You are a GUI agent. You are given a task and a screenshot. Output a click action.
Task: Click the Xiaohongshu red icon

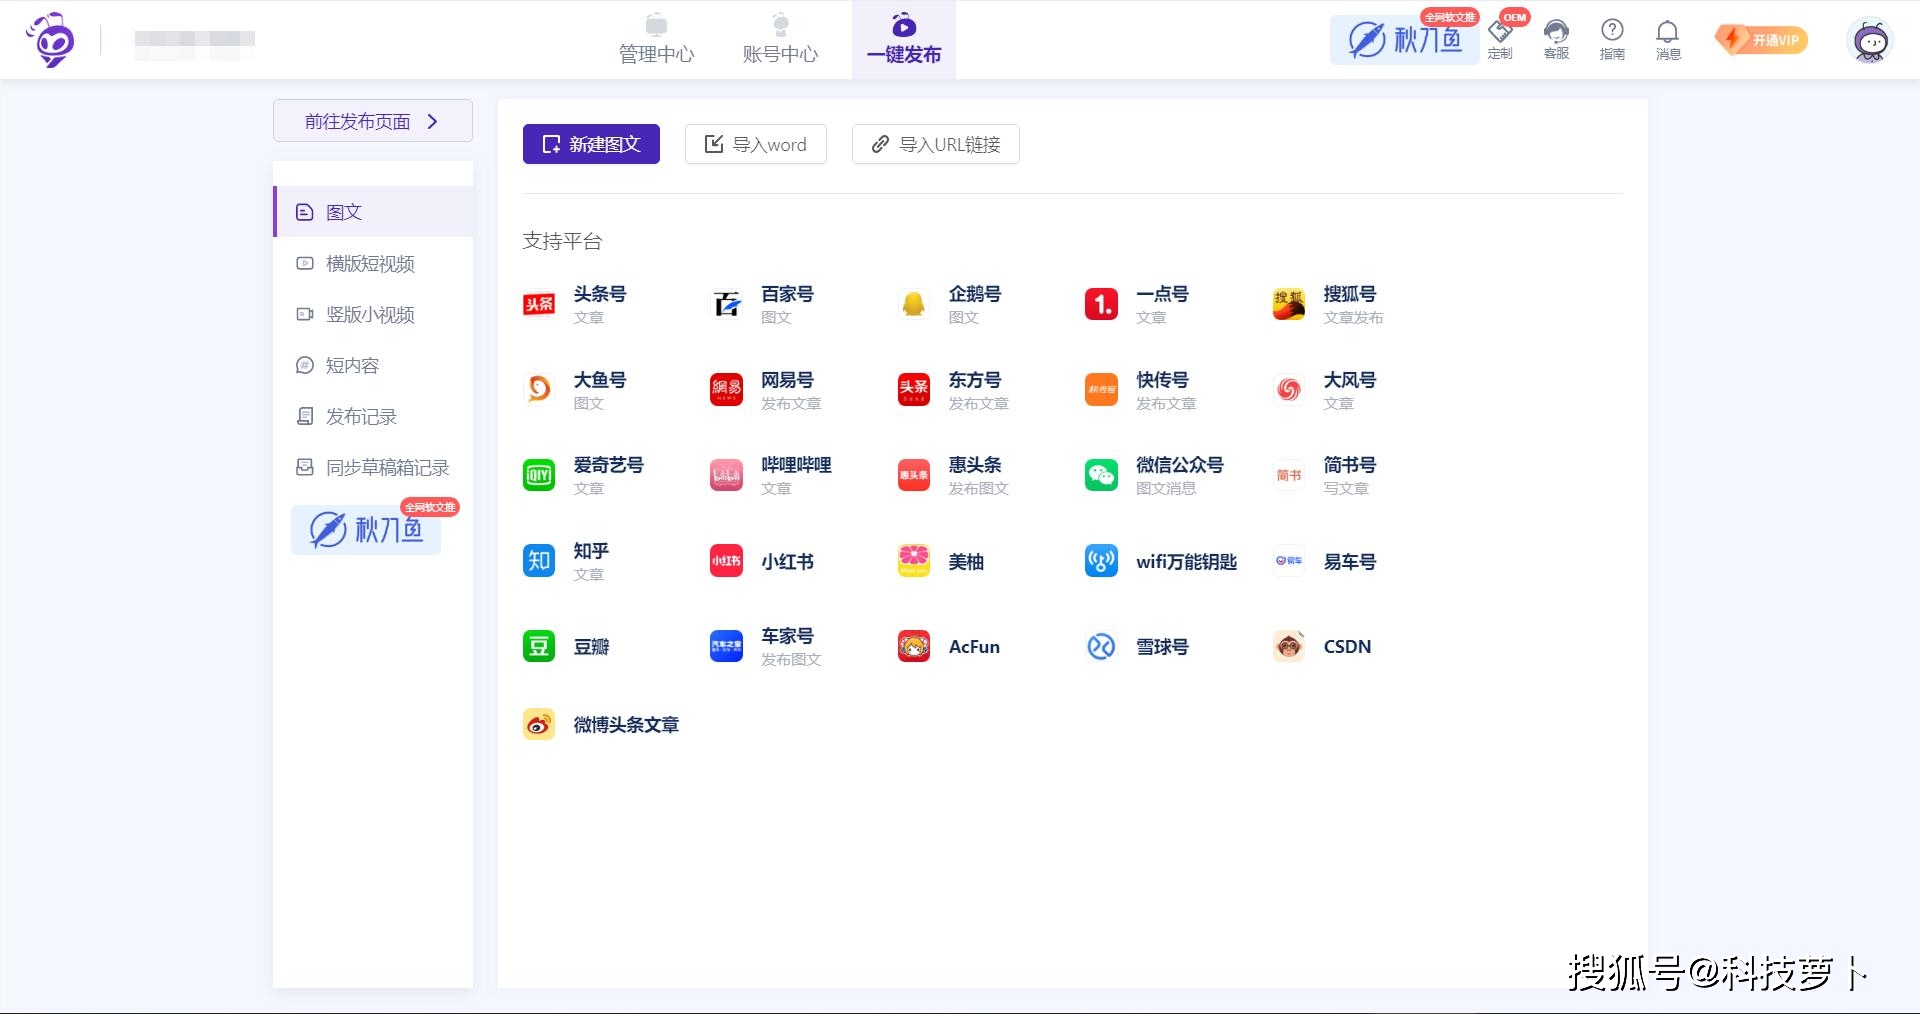pyautogui.click(x=726, y=561)
